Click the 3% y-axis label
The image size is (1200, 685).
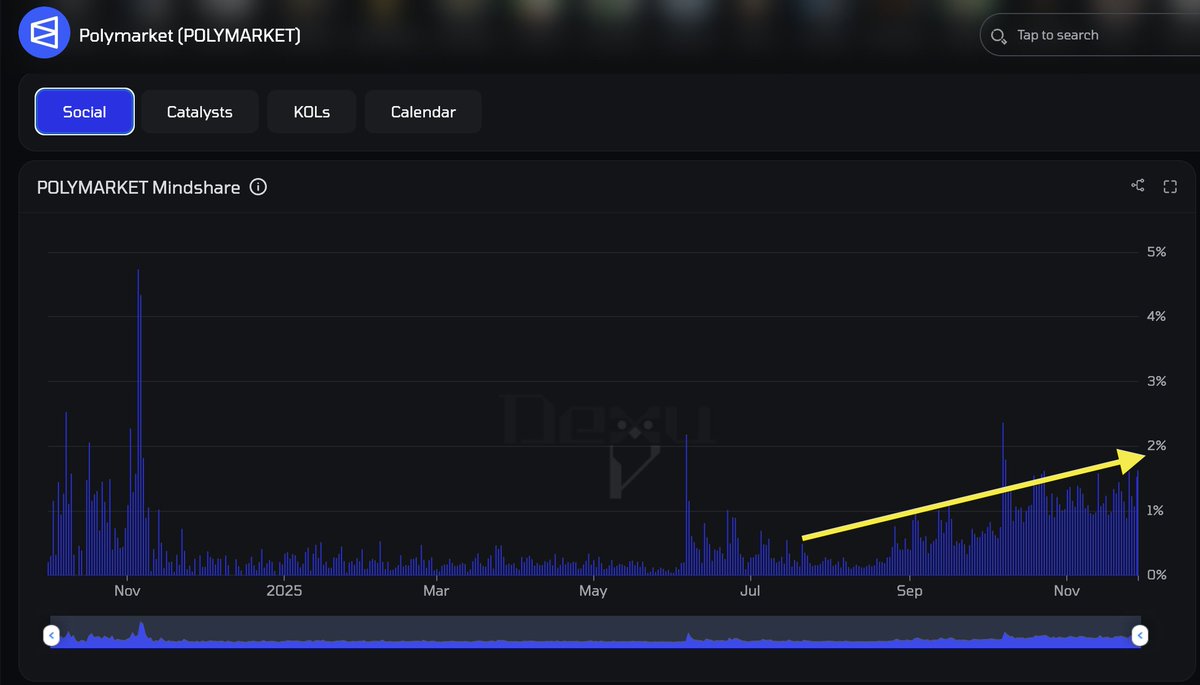1156,381
